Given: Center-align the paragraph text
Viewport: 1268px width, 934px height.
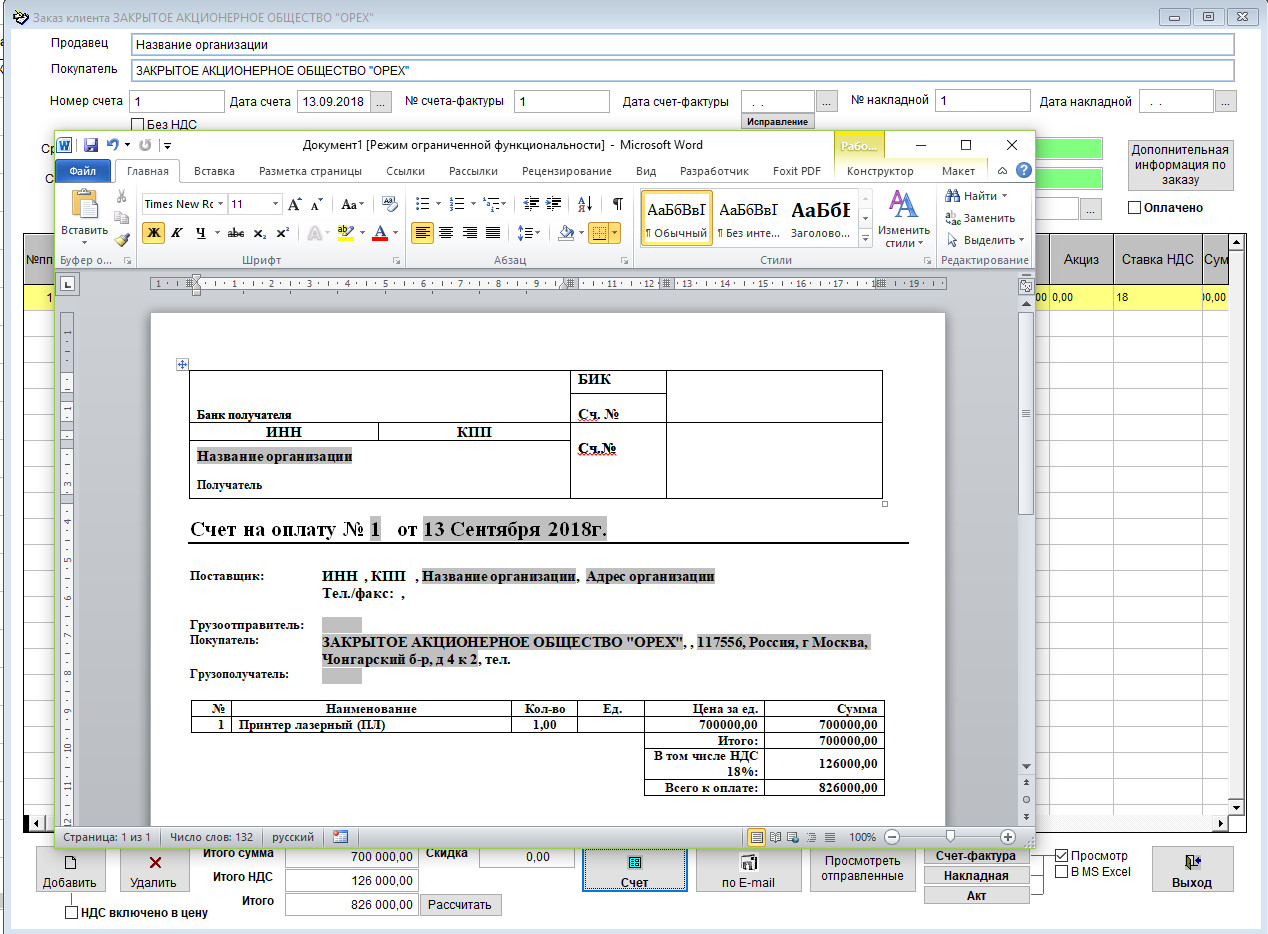Looking at the screenshot, I should 446,233.
